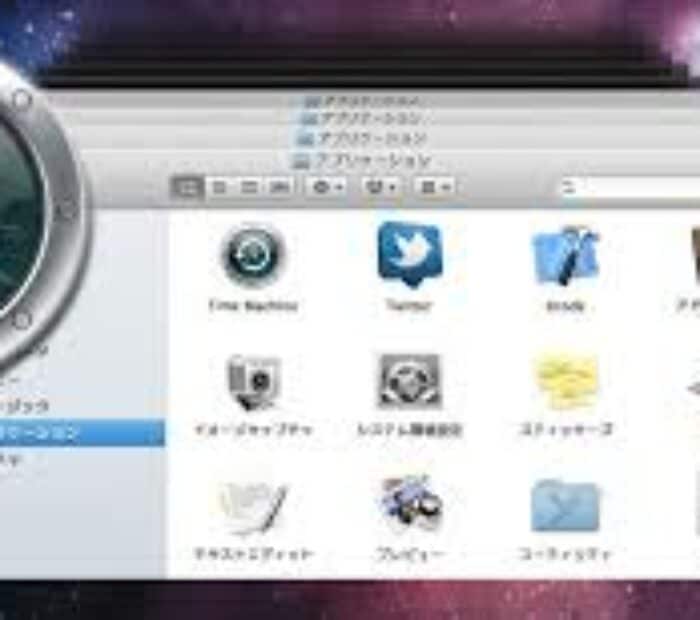The image size is (700, 620).
Task: Focus the Finder search field
Action: tap(629, 187)
